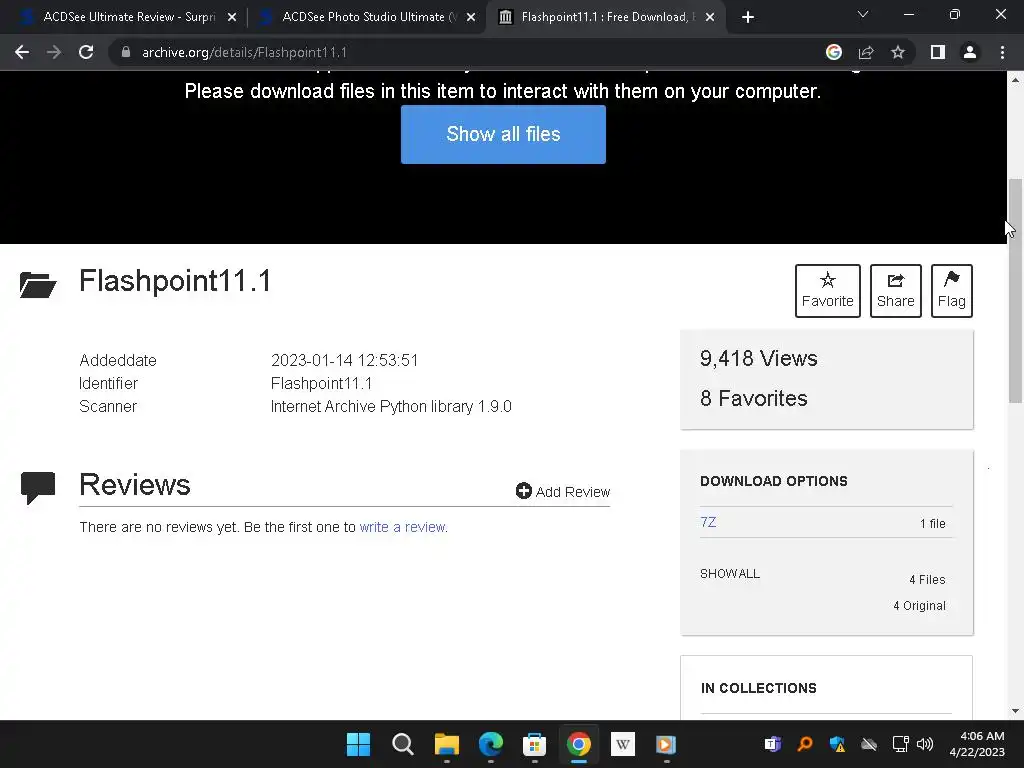Open taskbar Search
The width and height of the screenshot is (1024, 768).
(402, 744)
